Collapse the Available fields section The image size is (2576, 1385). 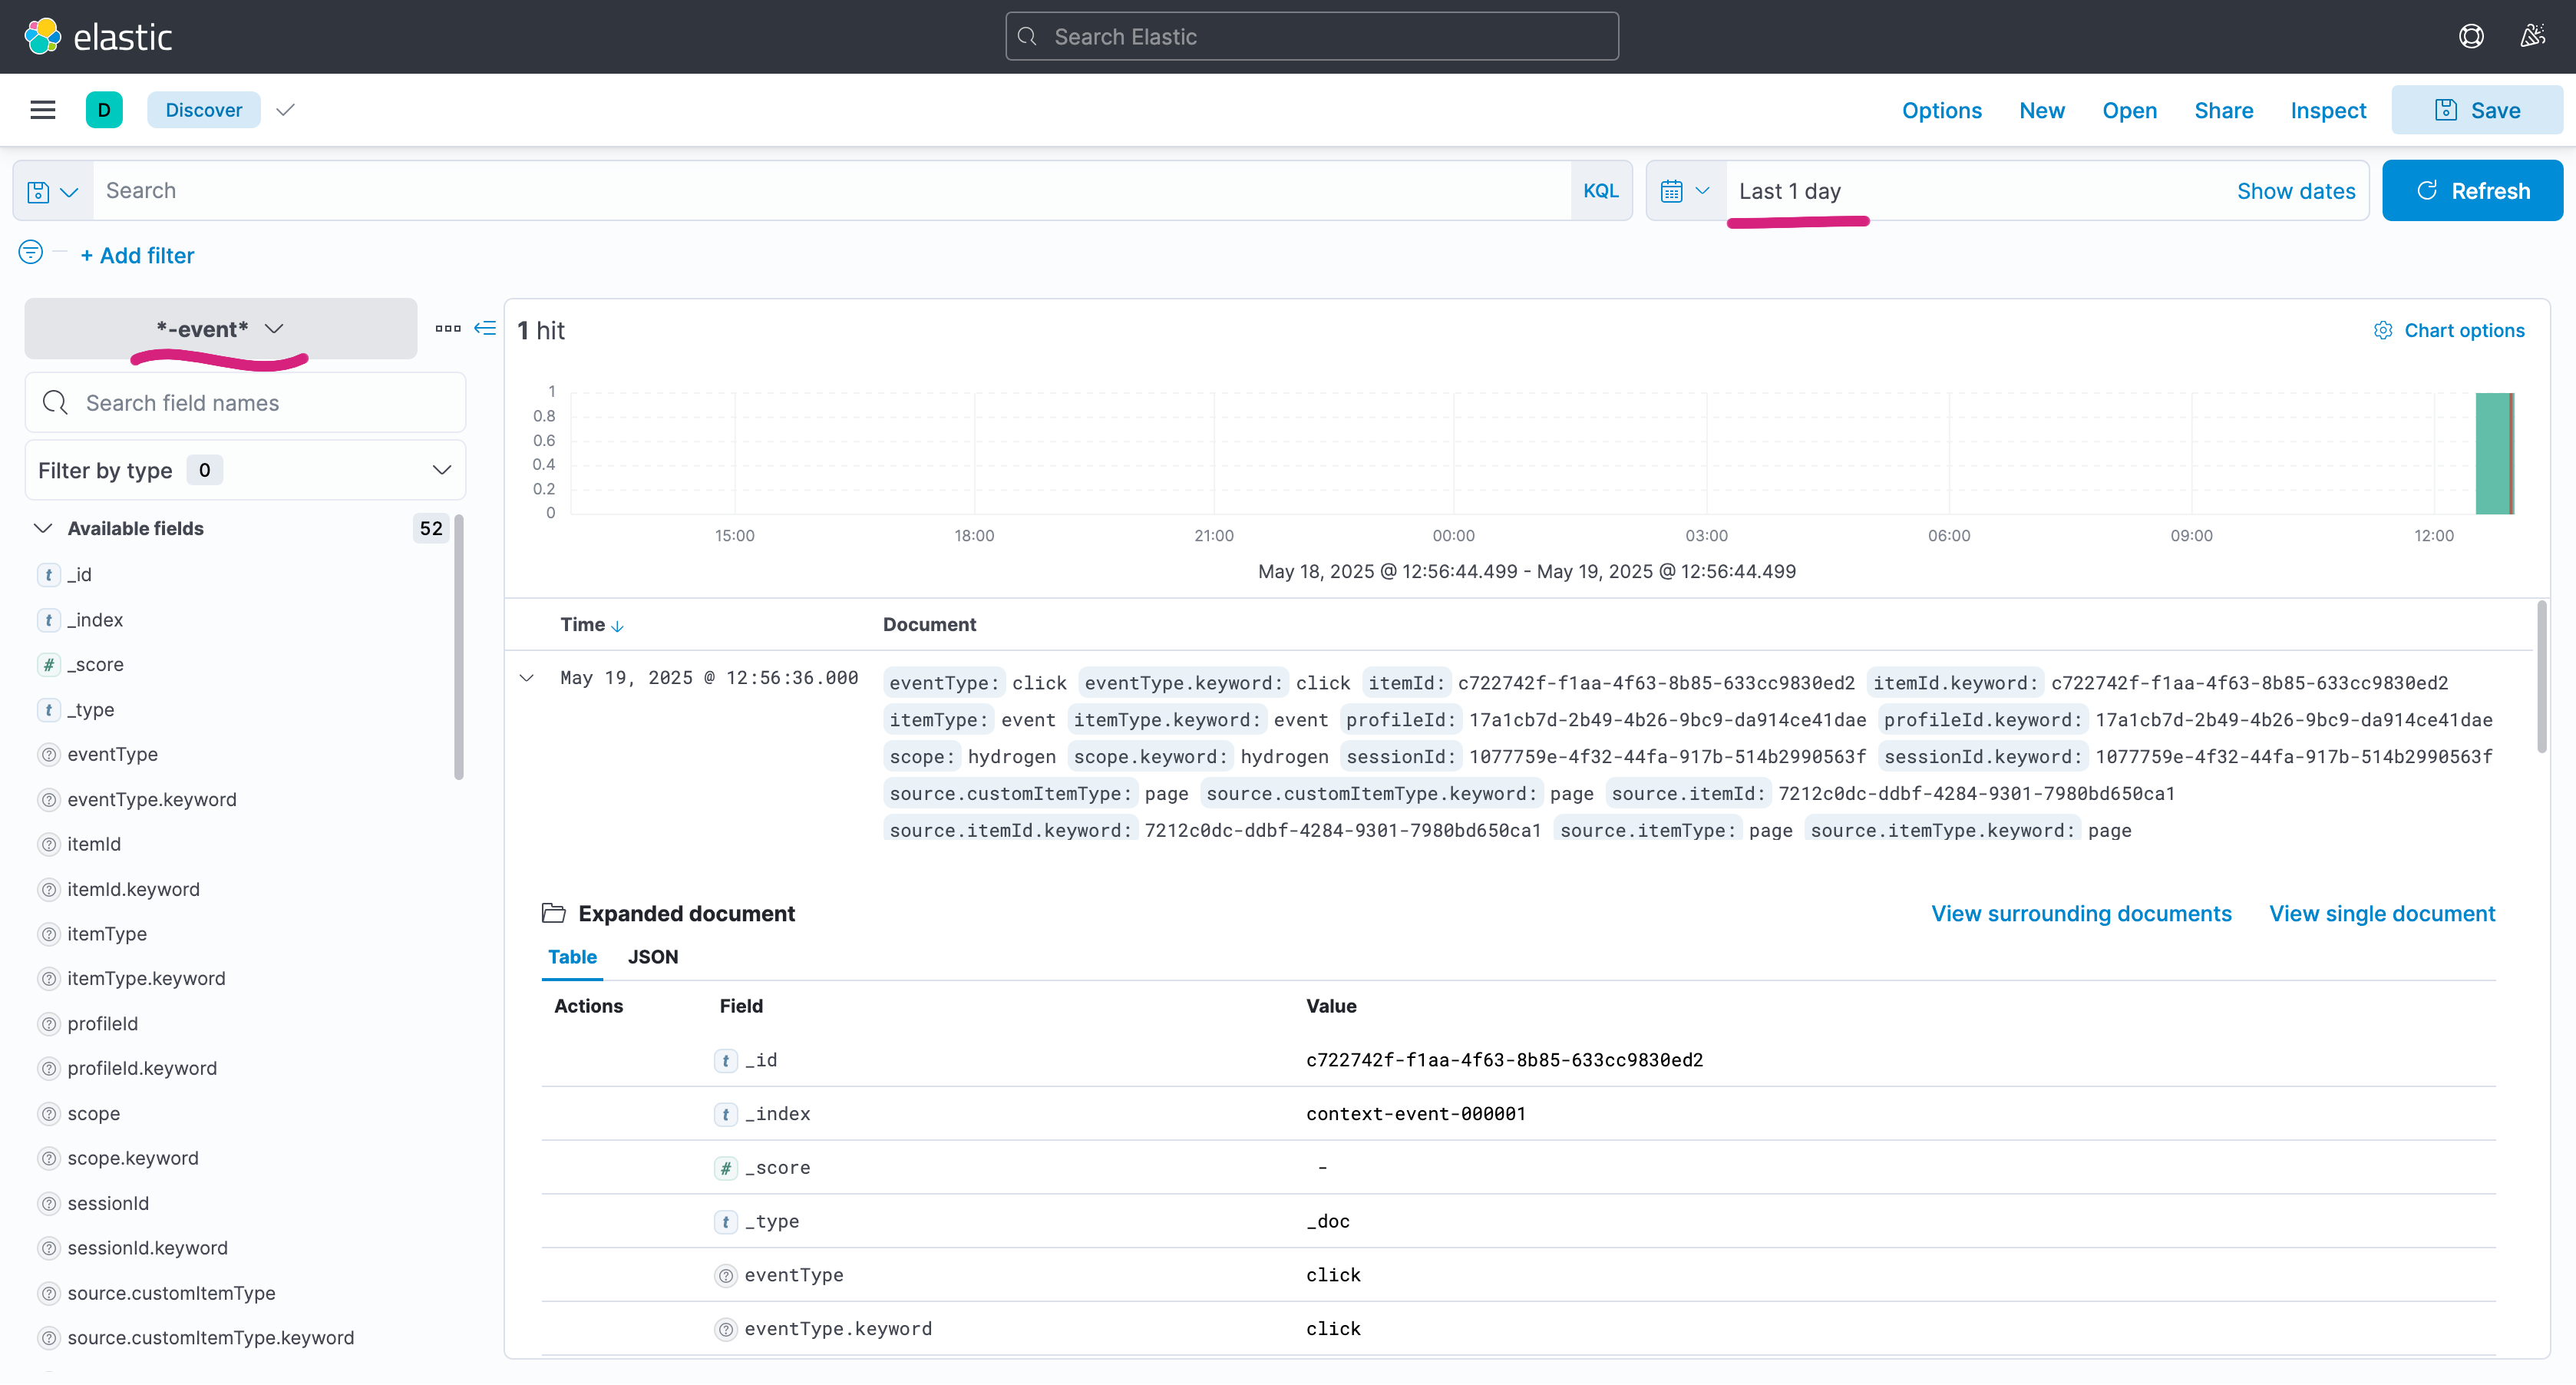point(43,528)
